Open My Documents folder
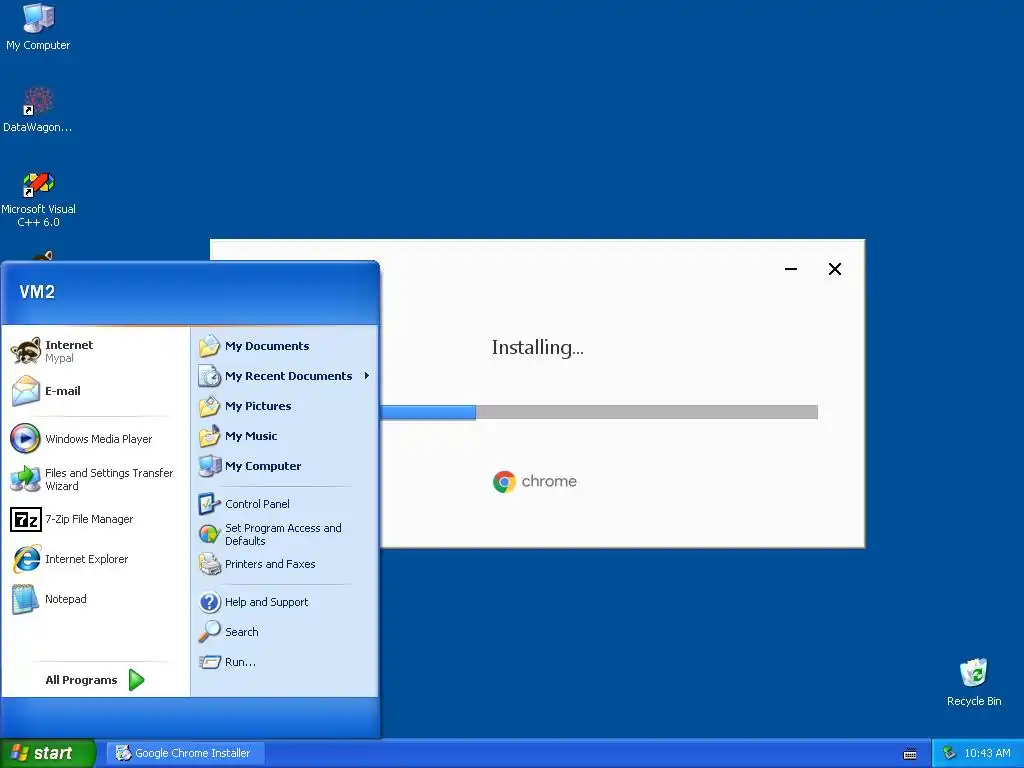The width and height of the screenshot is (1024, 768). 285,346
